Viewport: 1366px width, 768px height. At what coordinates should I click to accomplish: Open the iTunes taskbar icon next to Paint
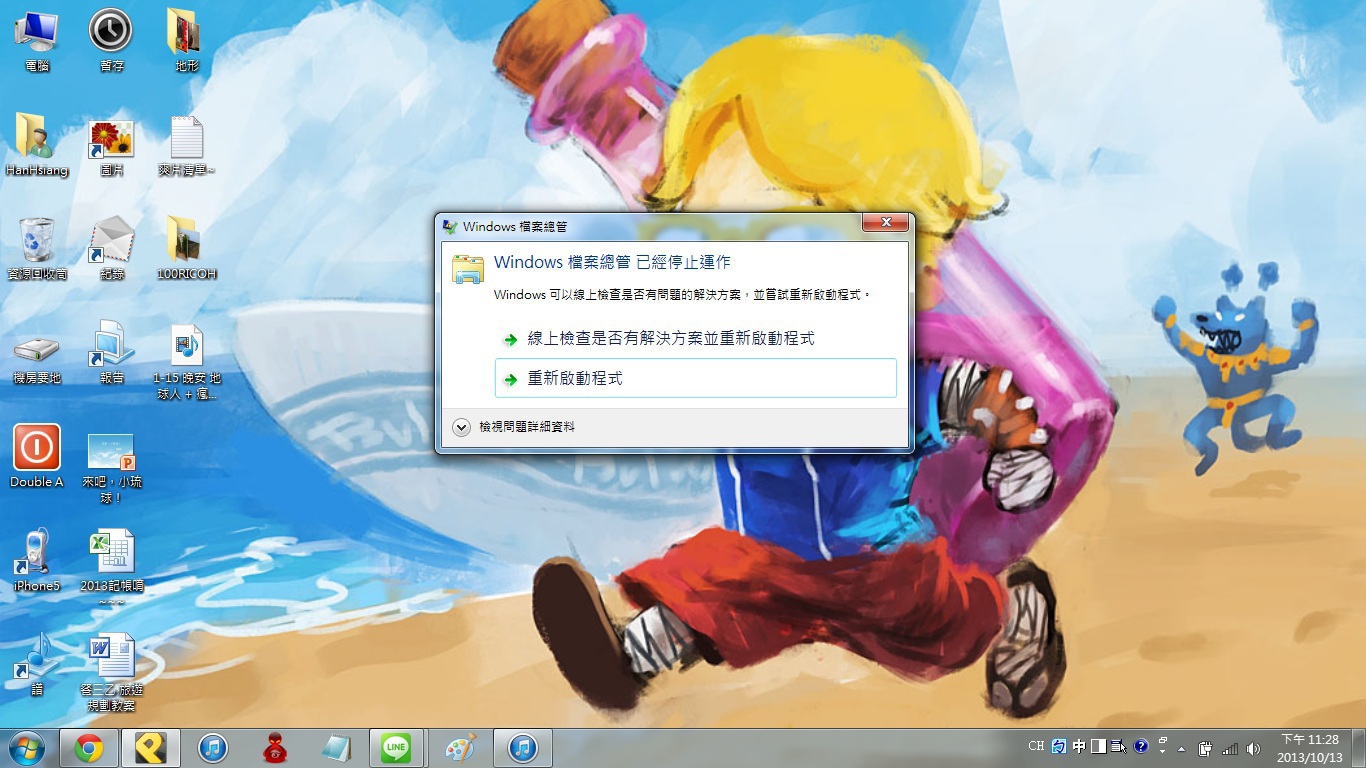523,748
